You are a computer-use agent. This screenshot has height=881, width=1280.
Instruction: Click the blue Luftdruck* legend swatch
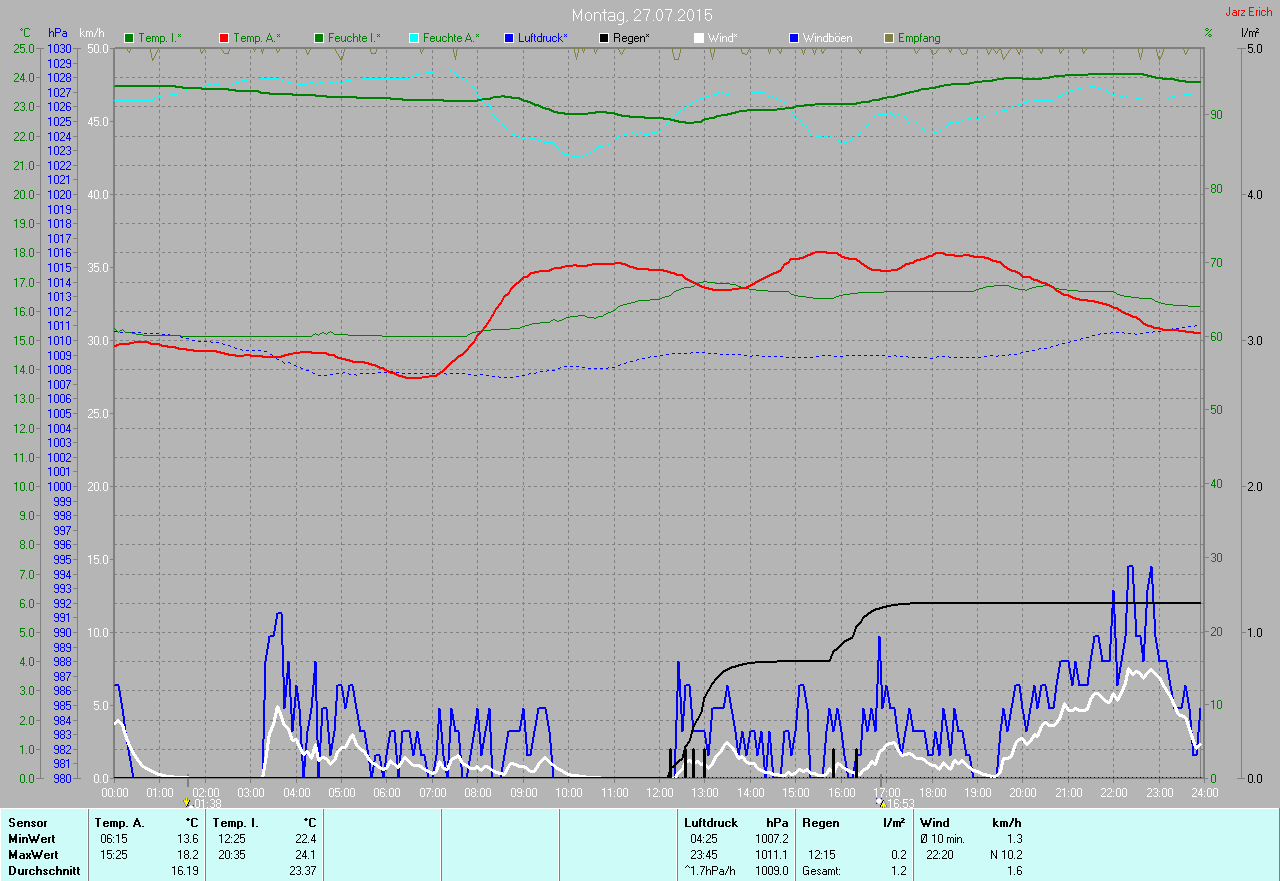pos(509,38)
